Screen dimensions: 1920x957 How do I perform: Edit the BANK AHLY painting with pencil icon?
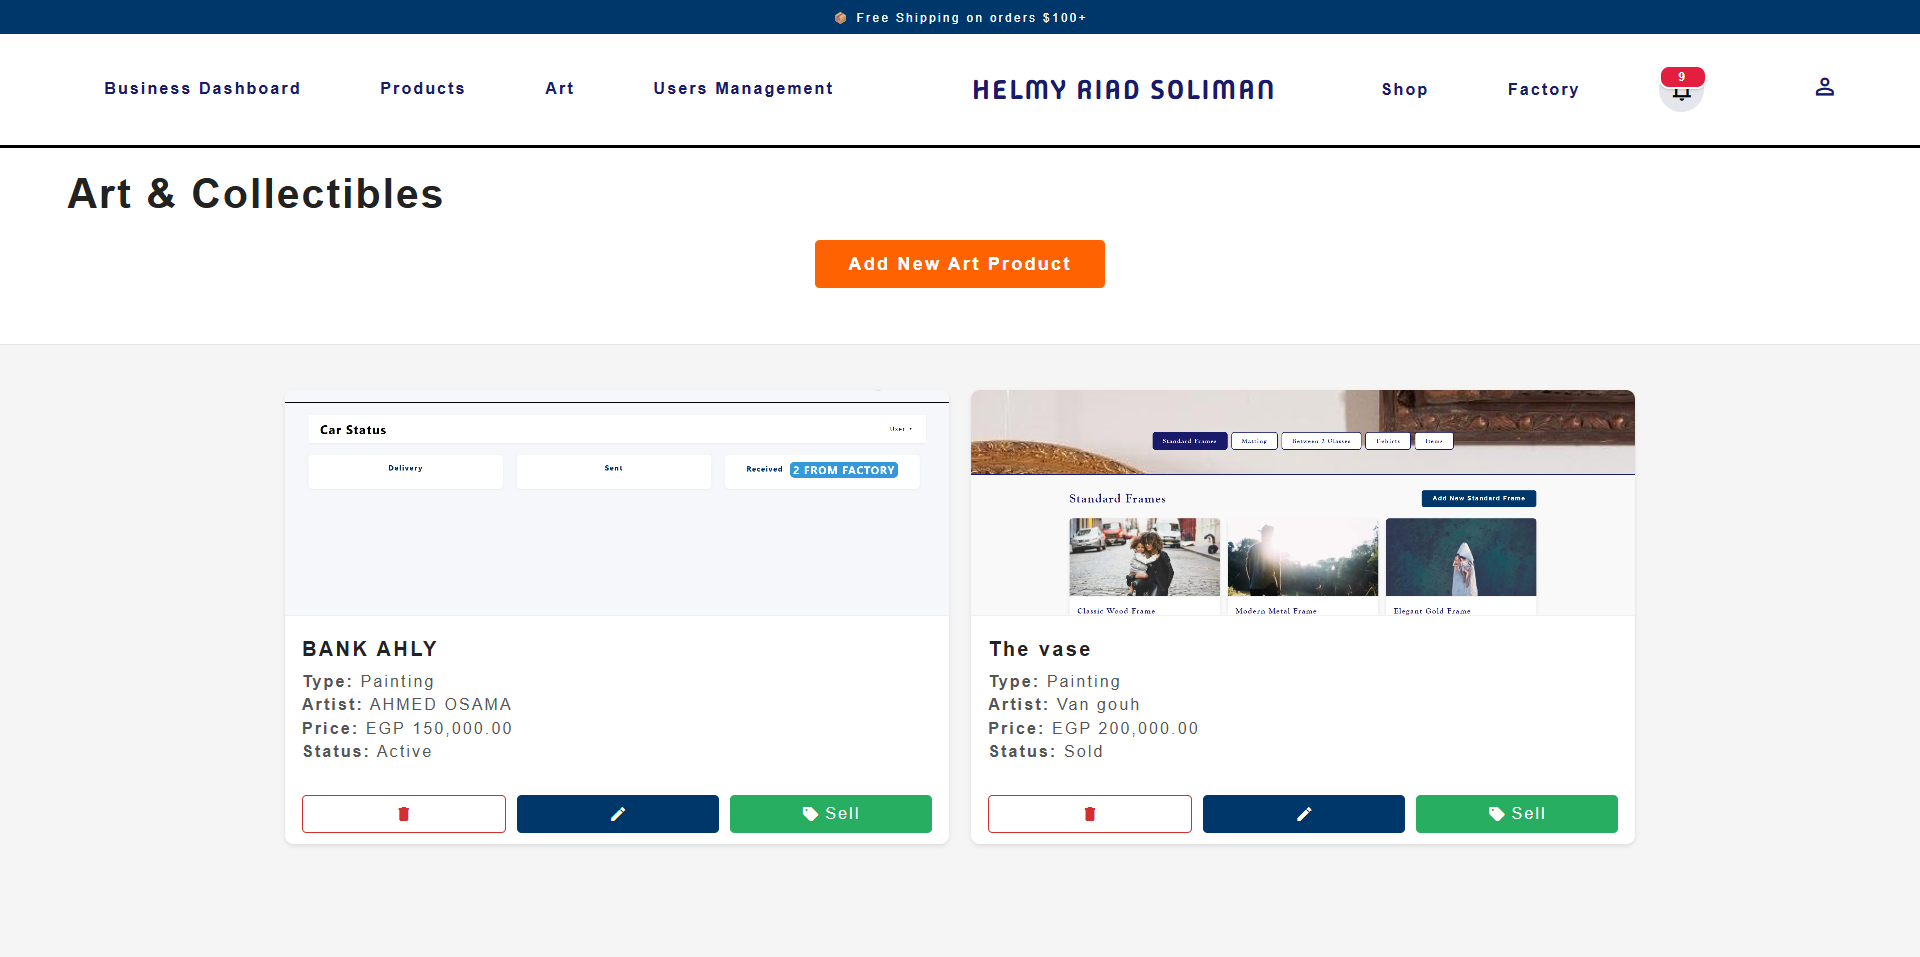pyautogui.click(x=618, y=814)
